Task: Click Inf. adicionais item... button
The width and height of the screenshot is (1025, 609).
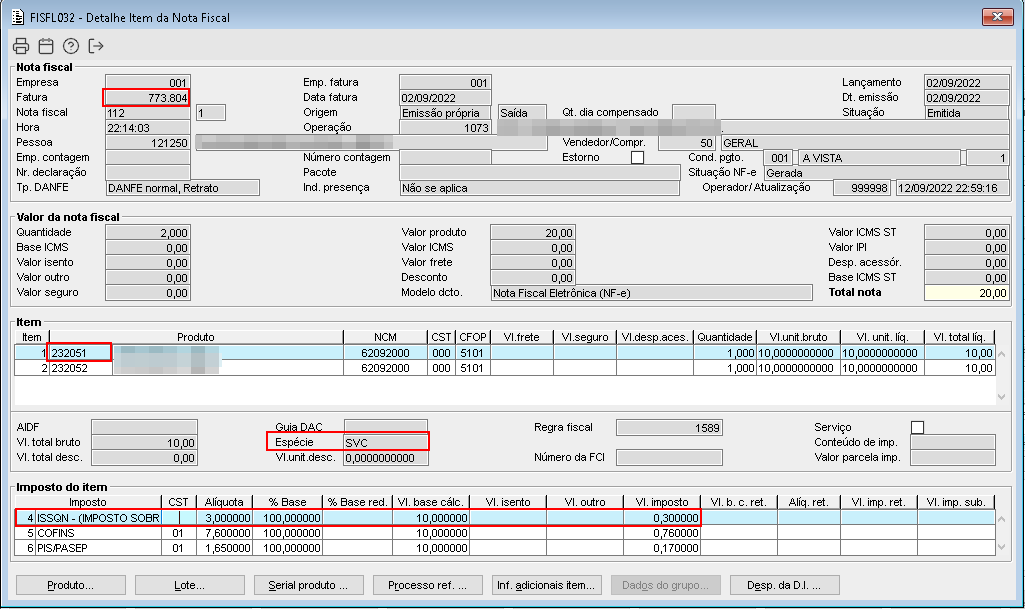Action: [x=546, y=585]
